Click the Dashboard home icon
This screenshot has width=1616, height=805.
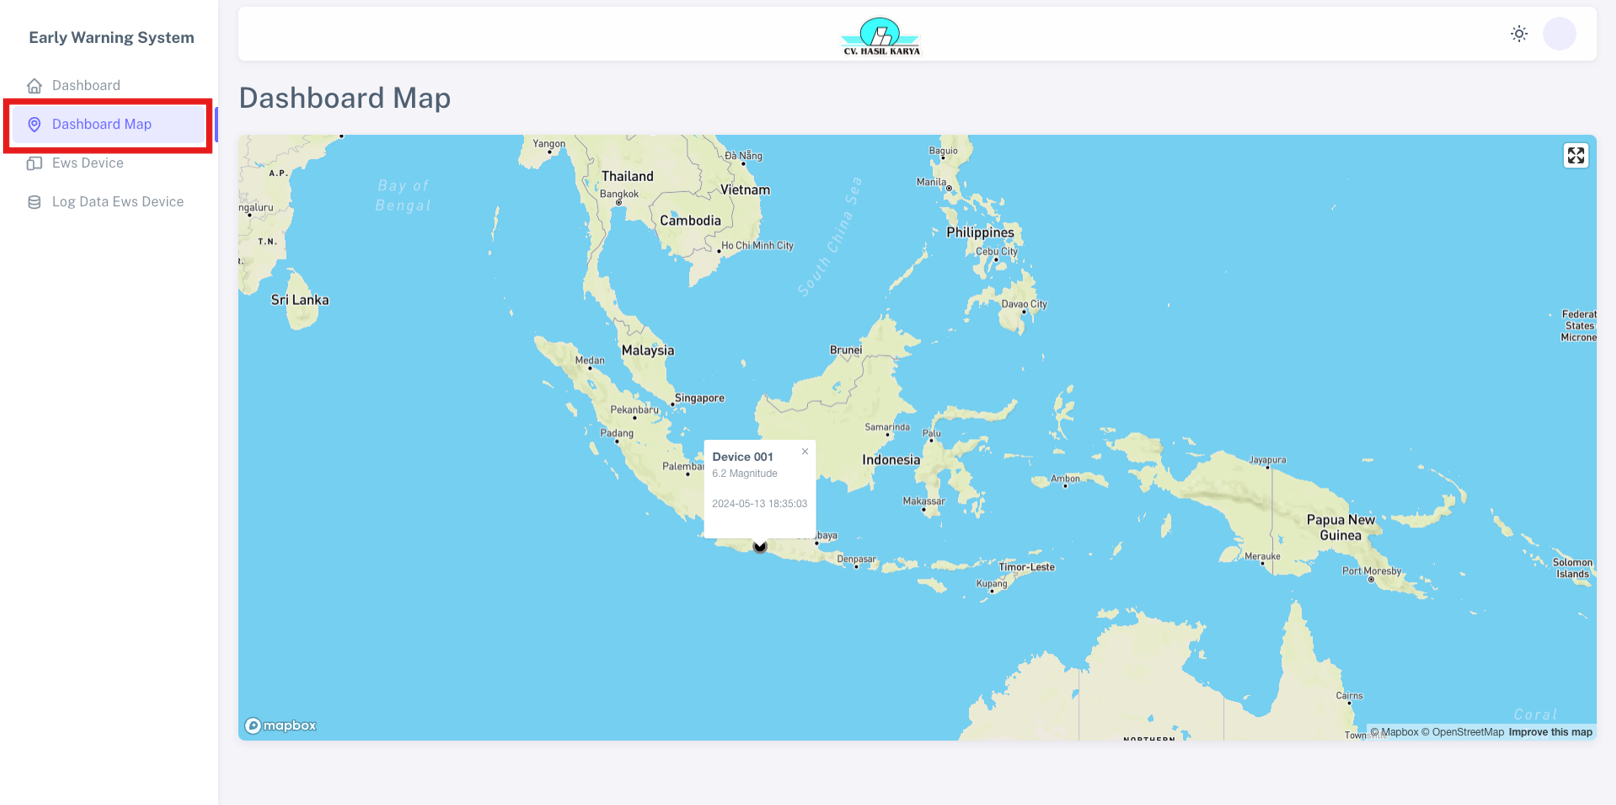coord(34,86)
